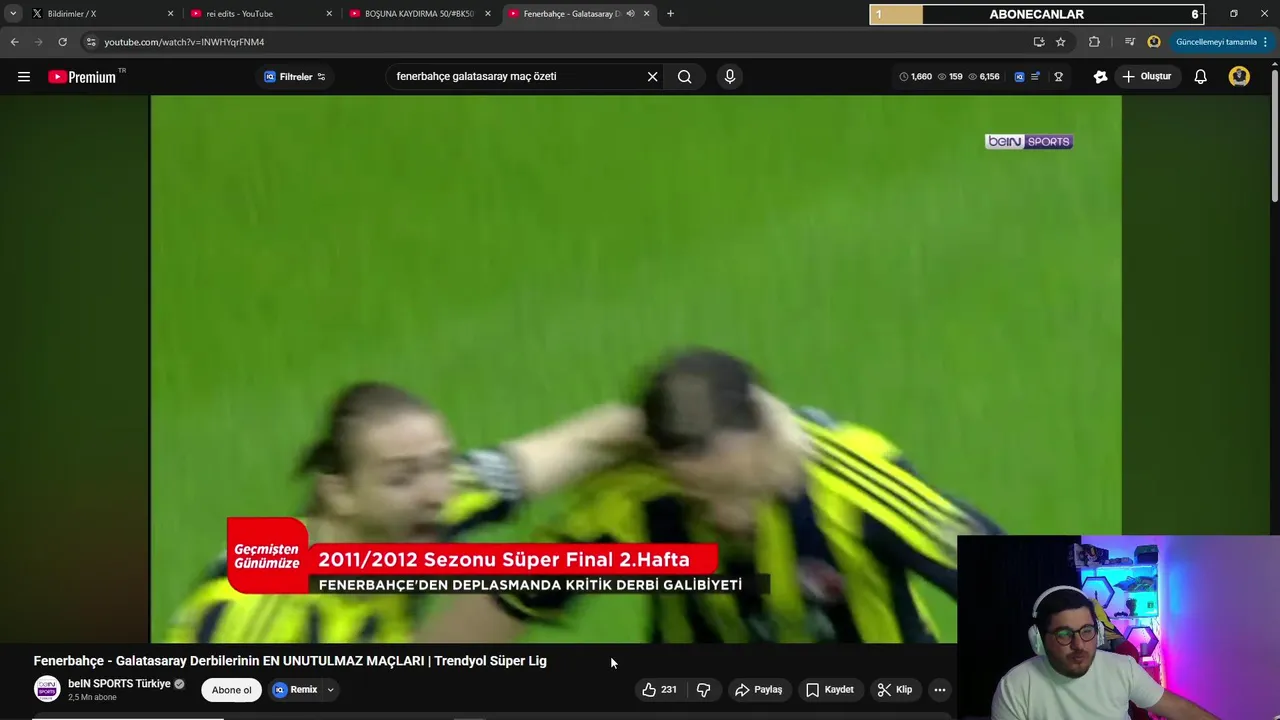
Task: Click install app icon in address bar
Action: (x=1039, y=42)
